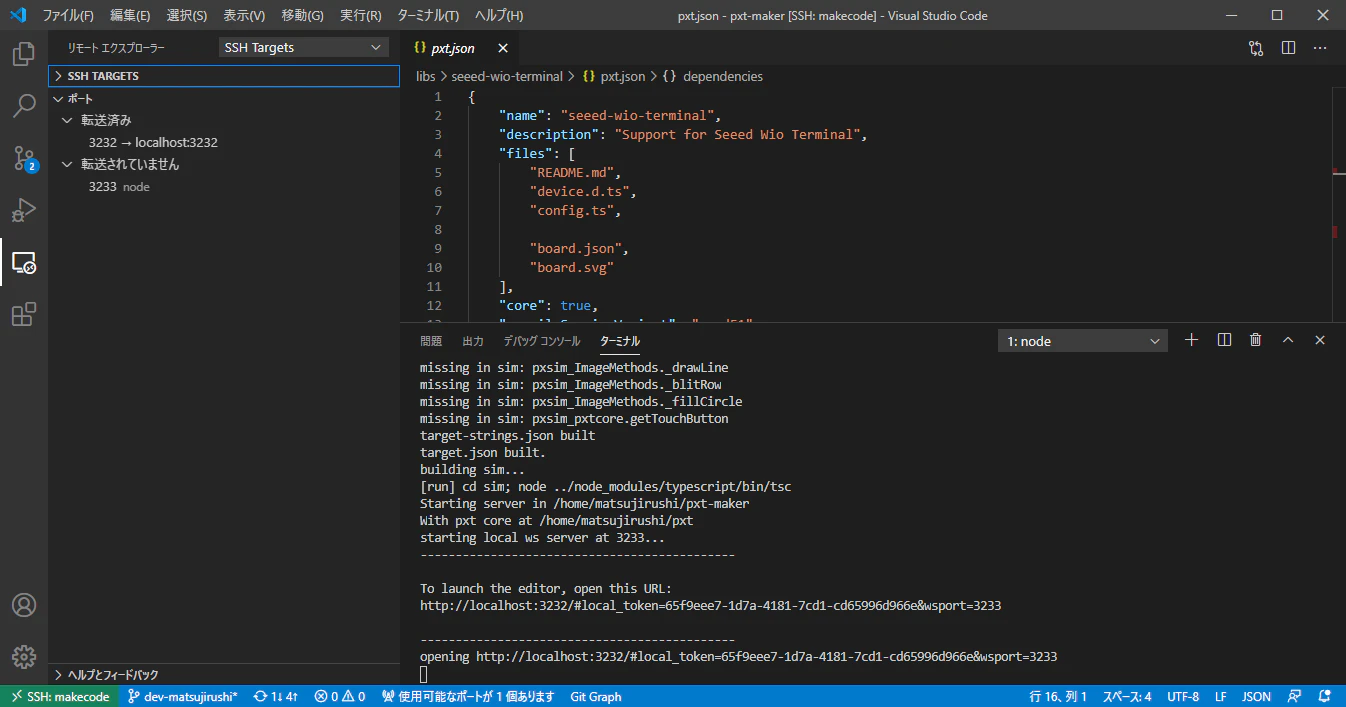This screenshot has width=1346, height=707.
Task: Open the SSH Targets dropdown selector
Action: tap(304, 48)
